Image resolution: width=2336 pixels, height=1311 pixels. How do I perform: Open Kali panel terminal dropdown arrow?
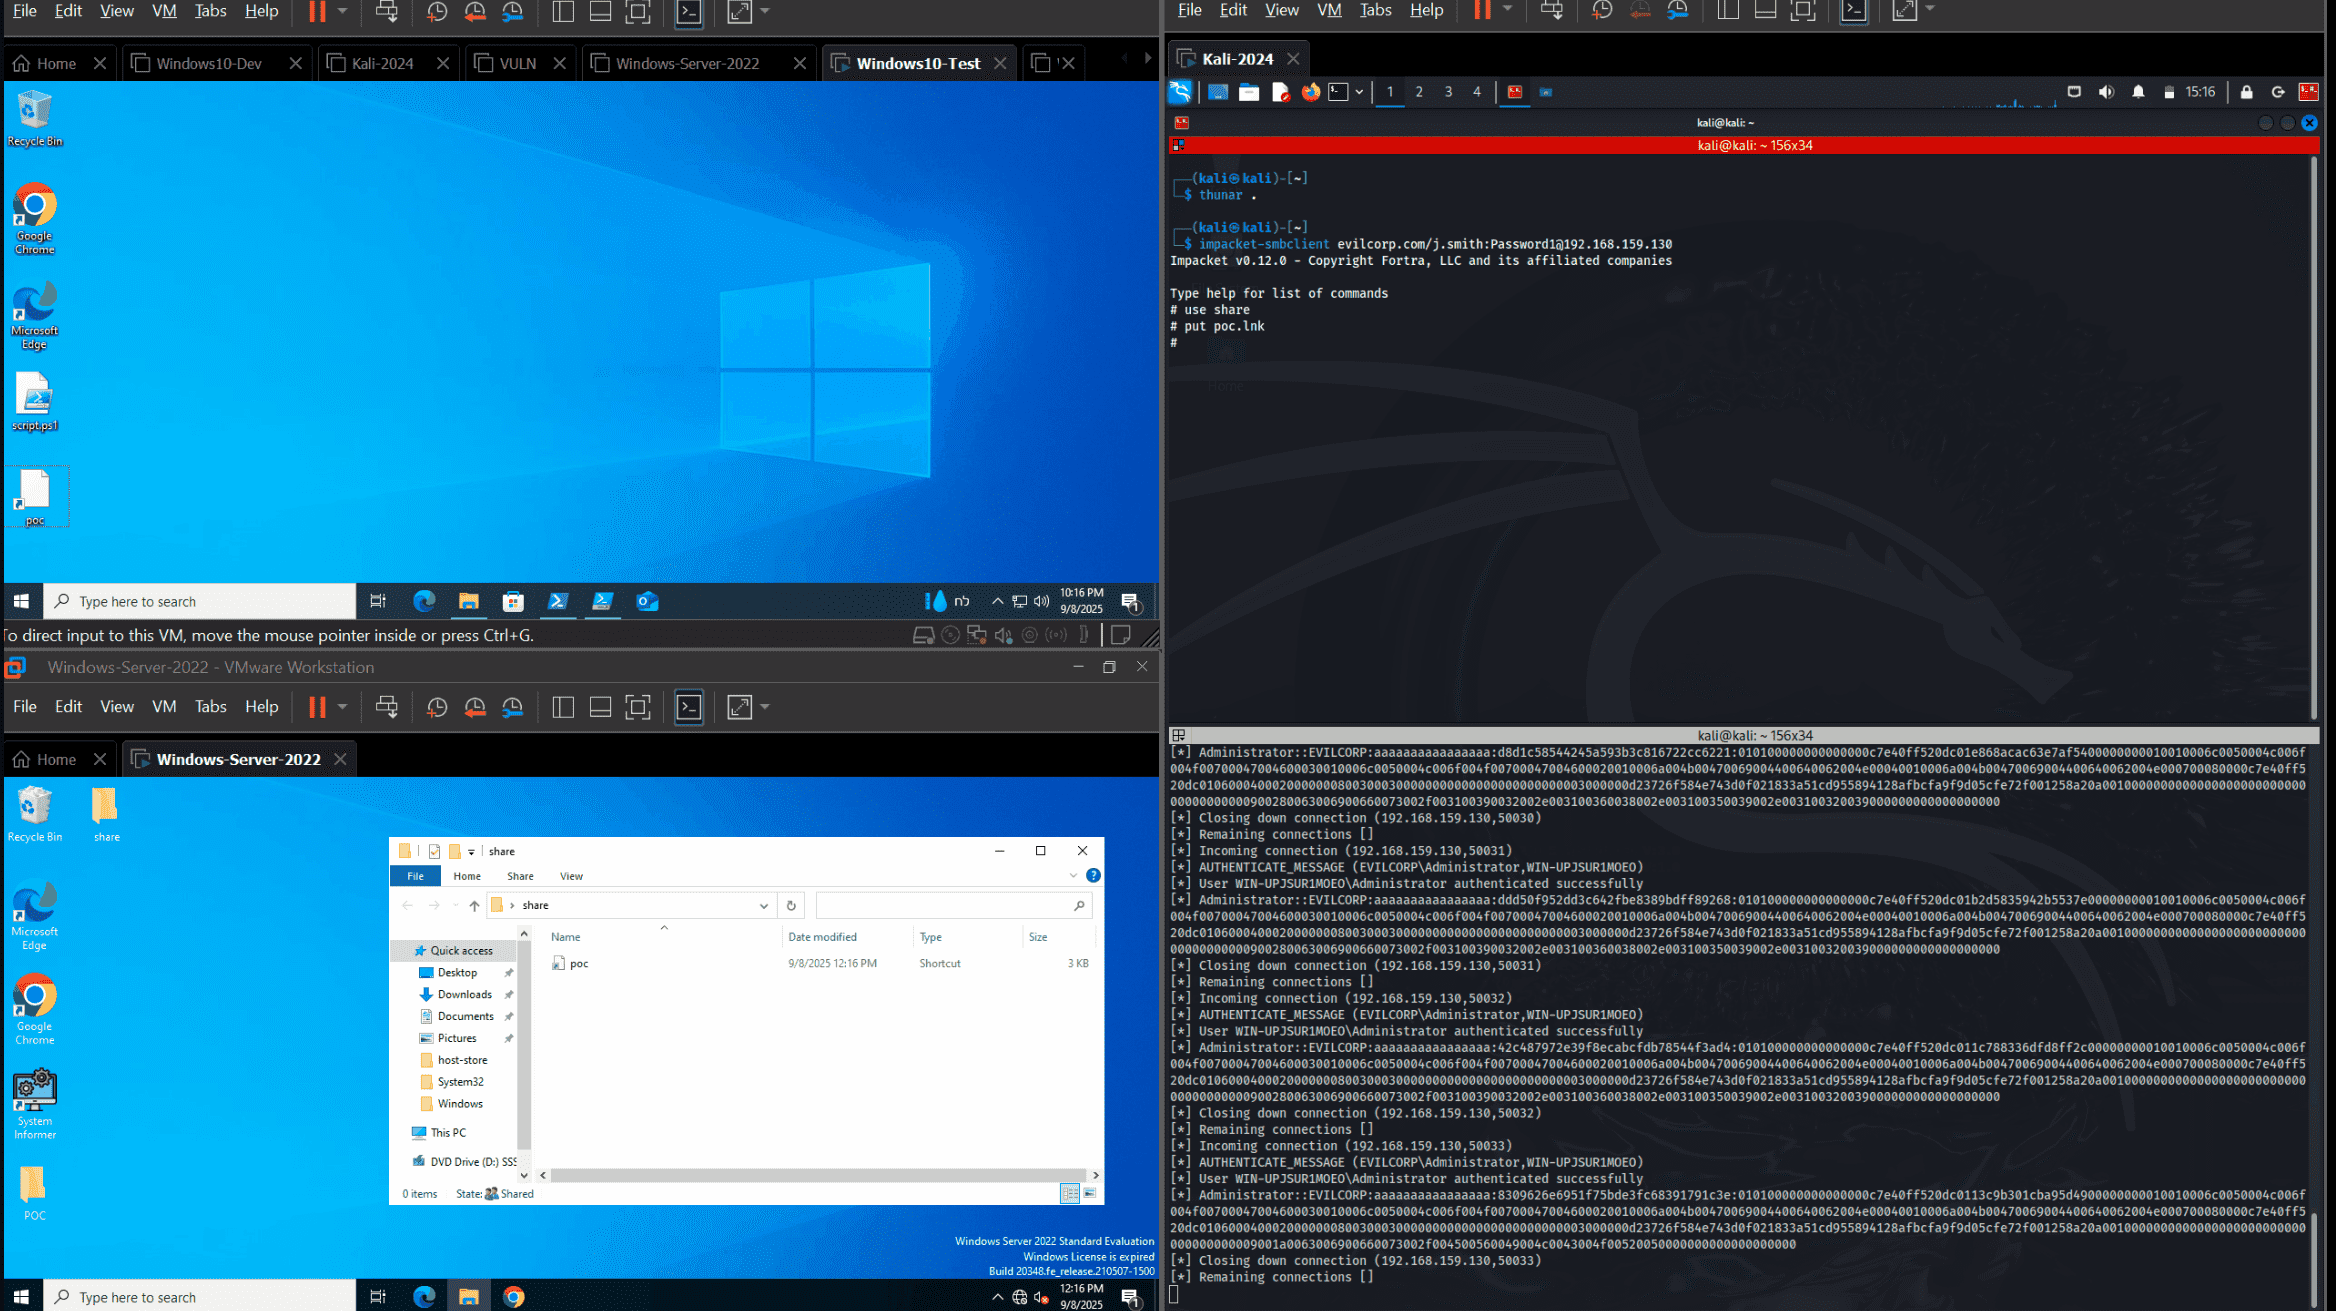[x=1359, y=92]
